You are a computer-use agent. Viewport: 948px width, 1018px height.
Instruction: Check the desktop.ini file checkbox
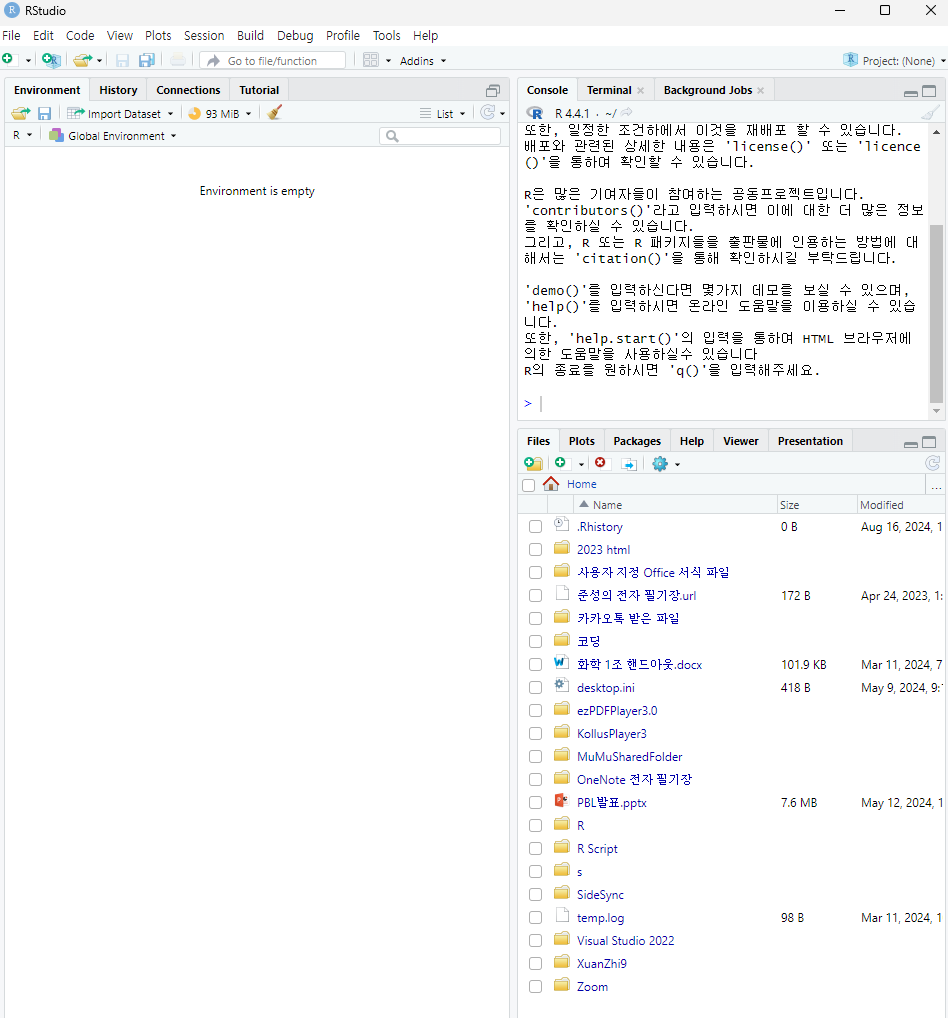[x=535, y=688]
